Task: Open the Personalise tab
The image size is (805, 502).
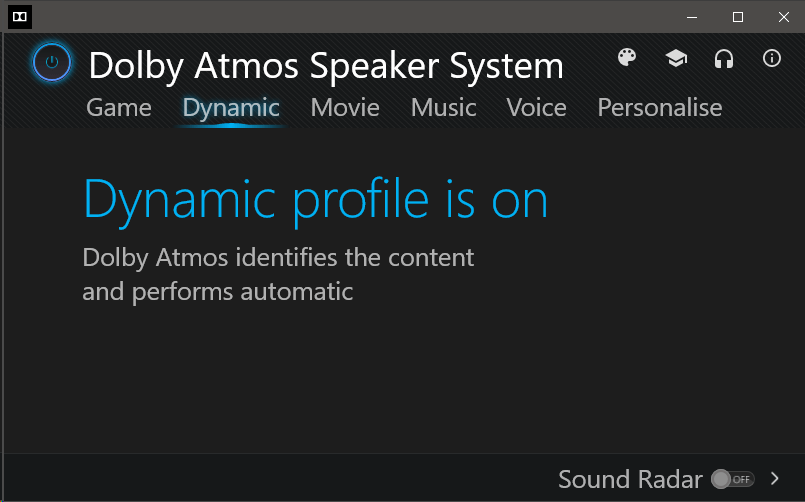Action: (x=660, y=108)
